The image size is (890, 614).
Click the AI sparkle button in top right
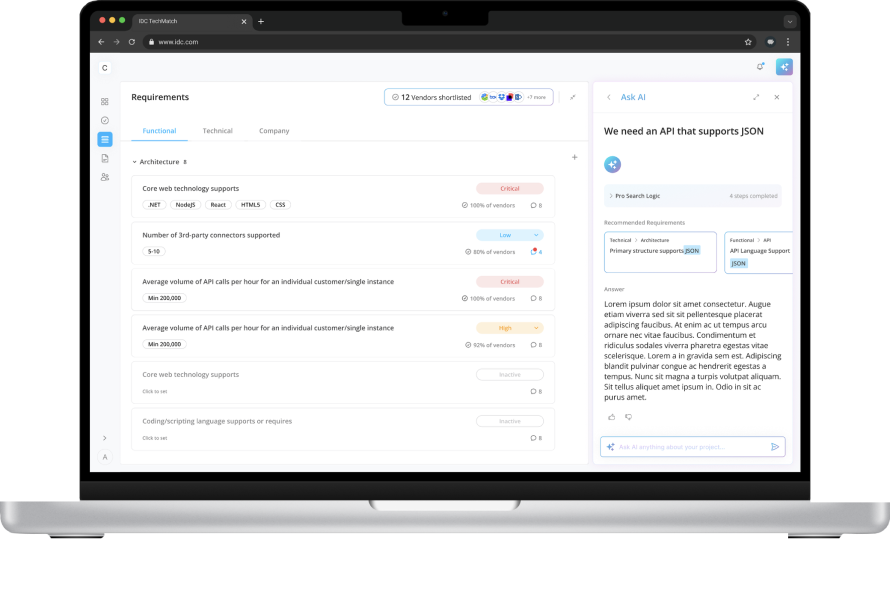pyautogui.click(x=784, y=67)
